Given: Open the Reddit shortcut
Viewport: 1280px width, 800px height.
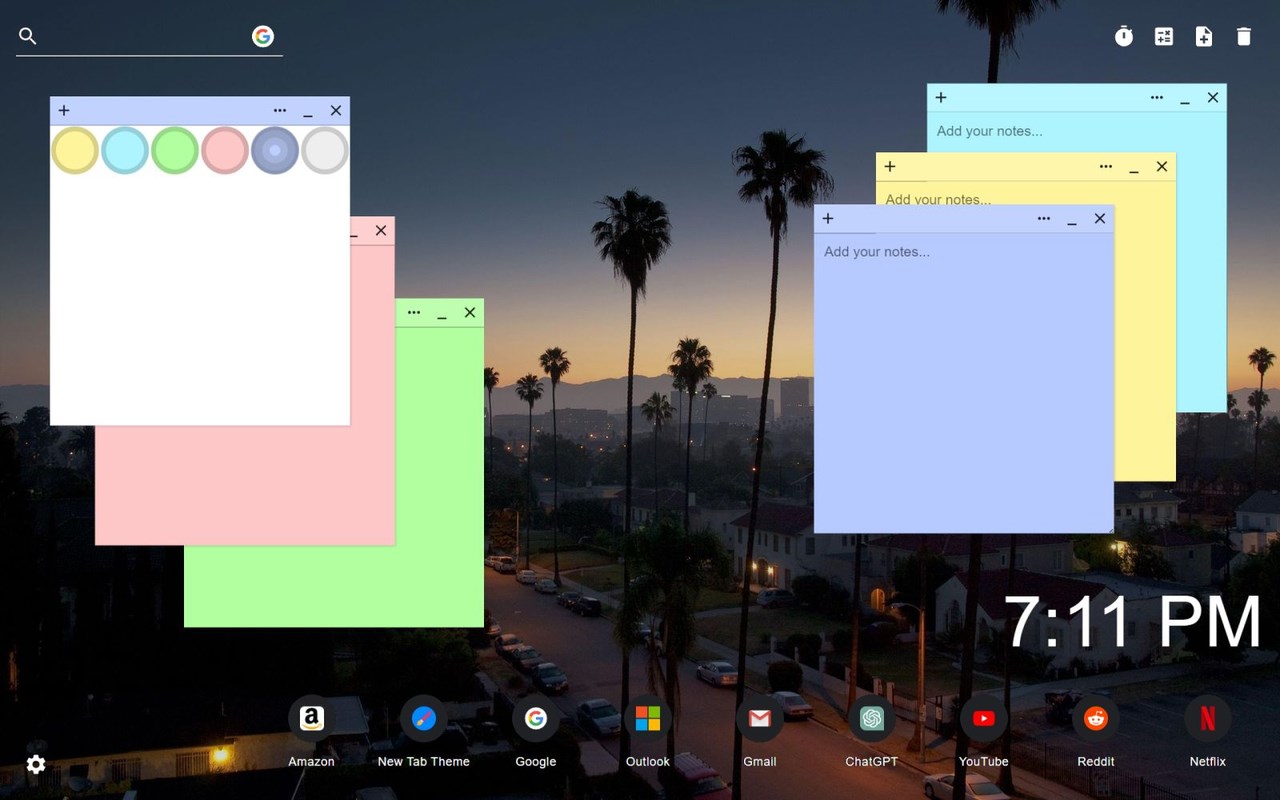Looking at the screenshot, I should pos(1096,732).
